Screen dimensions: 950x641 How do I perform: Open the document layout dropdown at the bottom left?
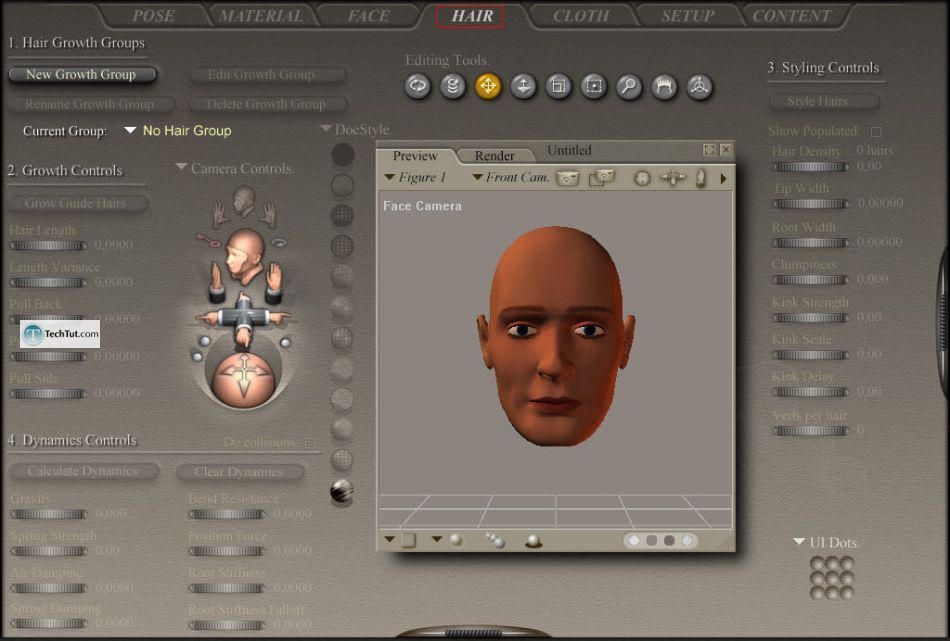click(x=390, y=539)
